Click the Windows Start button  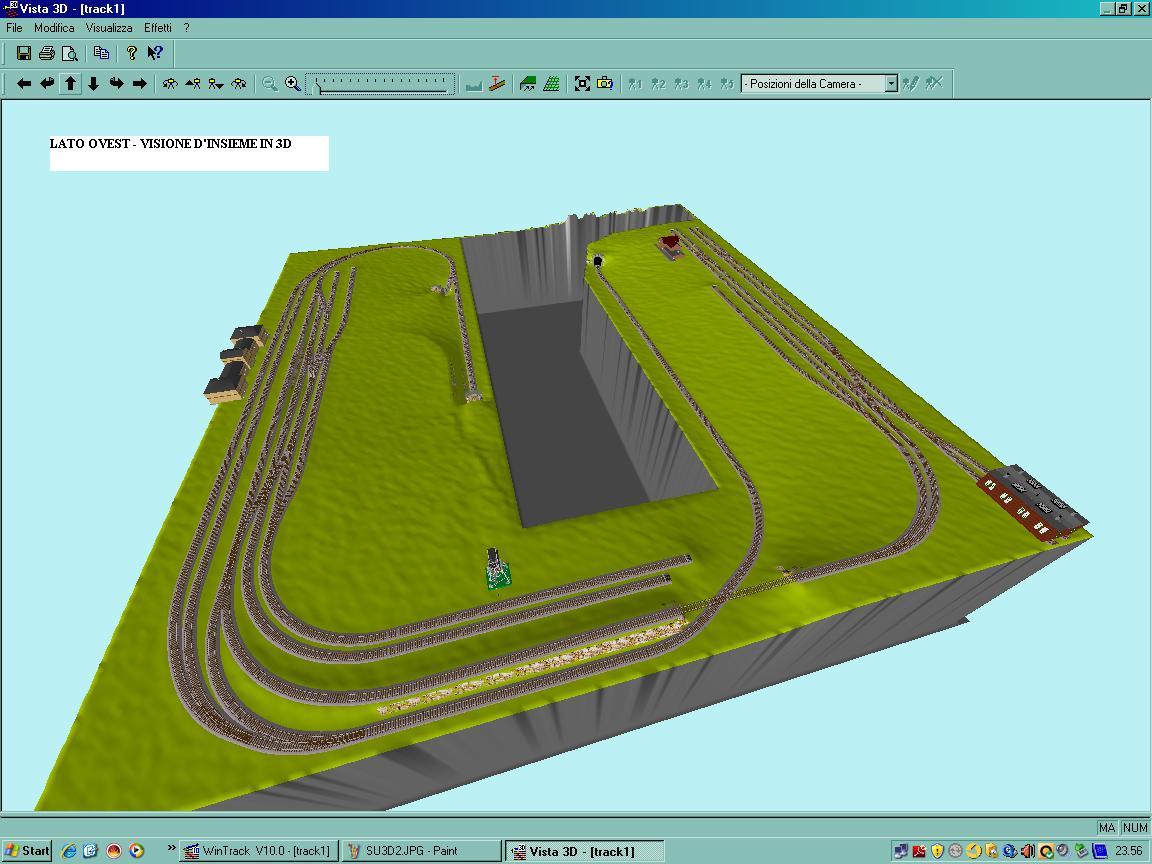(27, 851)
